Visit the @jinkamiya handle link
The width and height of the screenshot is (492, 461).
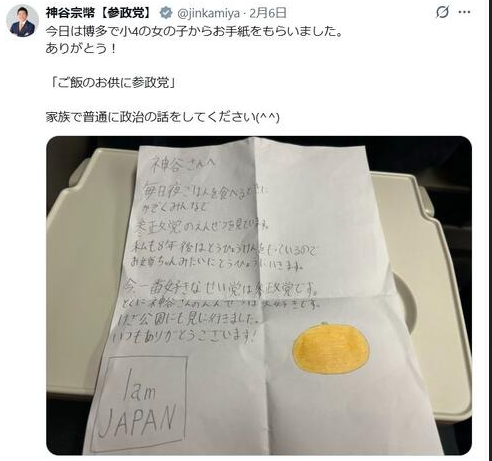click(x=208, y=13)
